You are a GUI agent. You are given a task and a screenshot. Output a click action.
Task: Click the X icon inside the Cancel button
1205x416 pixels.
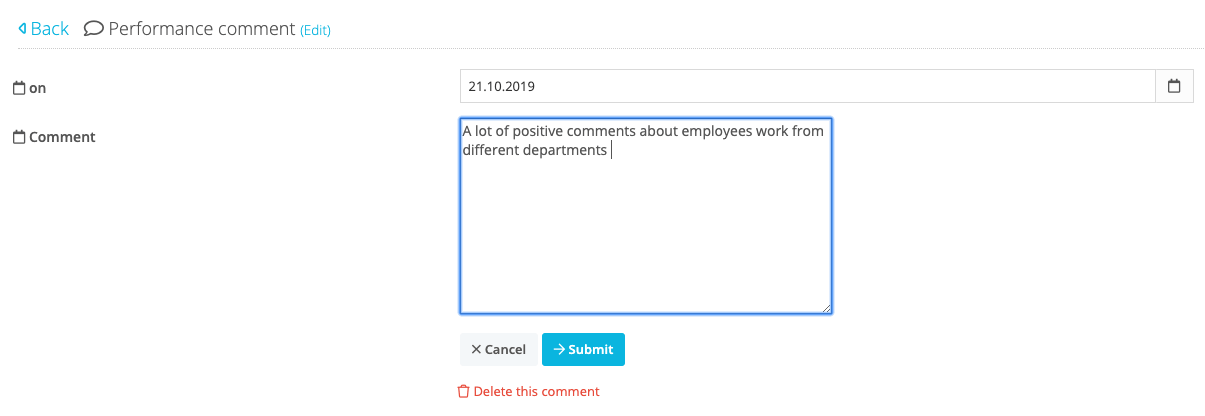[x=476, y=350]
